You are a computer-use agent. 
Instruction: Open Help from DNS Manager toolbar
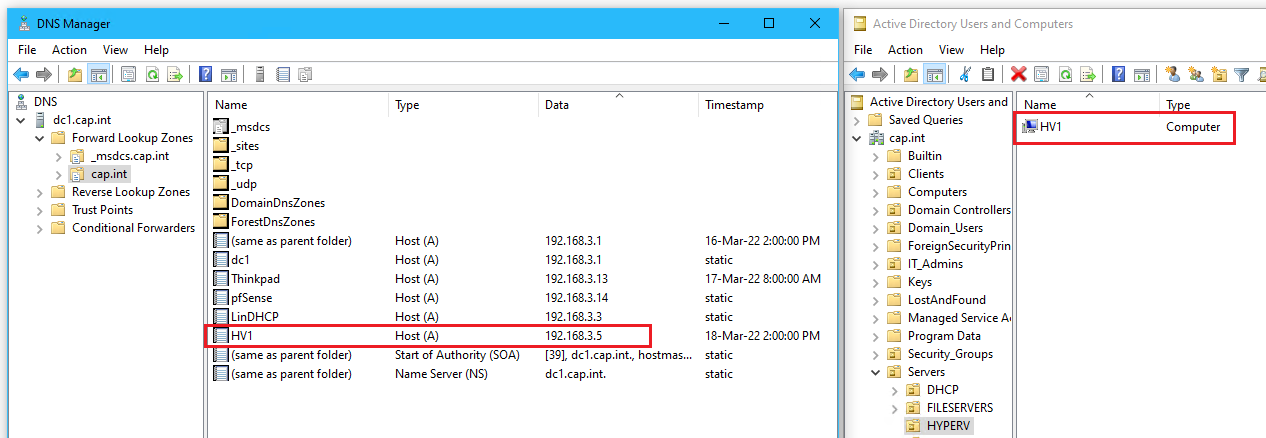(206, 74)
